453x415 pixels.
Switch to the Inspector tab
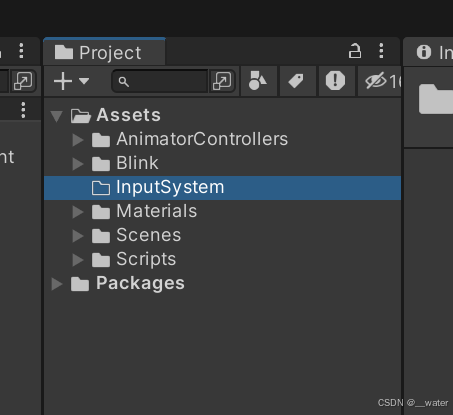click(428, 52)
